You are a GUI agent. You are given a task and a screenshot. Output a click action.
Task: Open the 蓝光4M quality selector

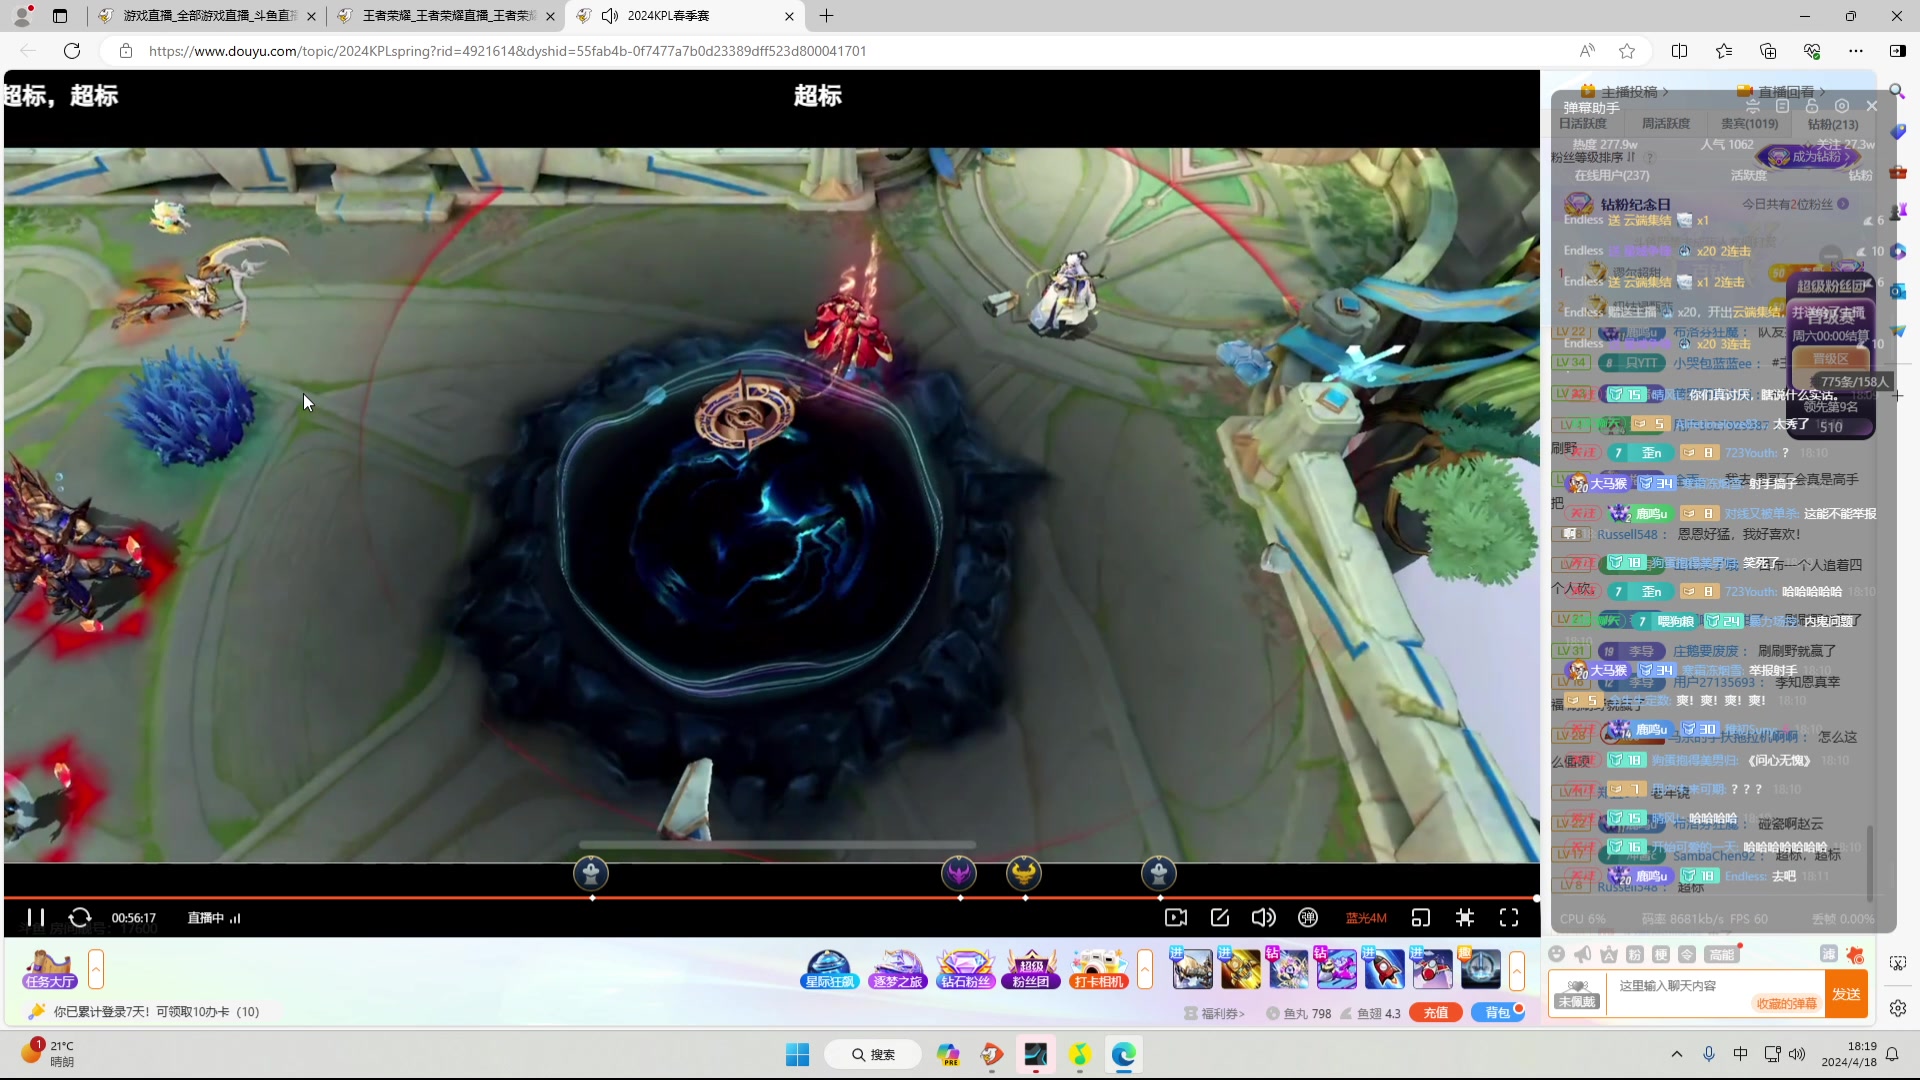(1366, 918)
